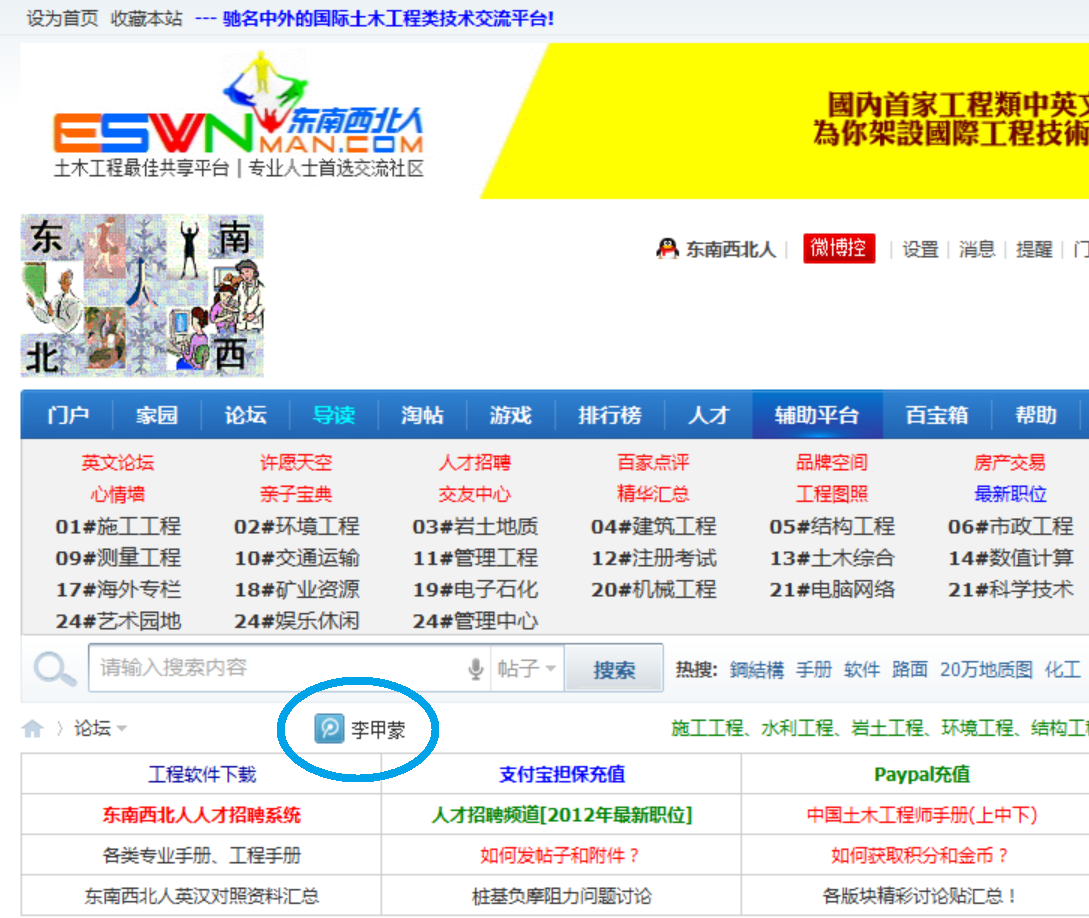Click the magnifier icon beside the search box

click(x=54, y=669)
